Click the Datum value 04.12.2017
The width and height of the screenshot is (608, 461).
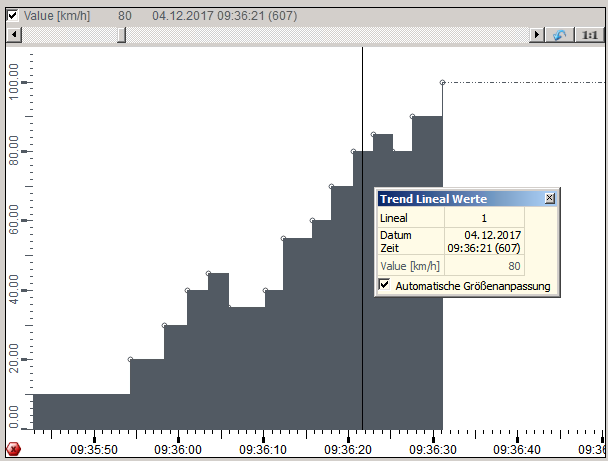pos(484,235)
